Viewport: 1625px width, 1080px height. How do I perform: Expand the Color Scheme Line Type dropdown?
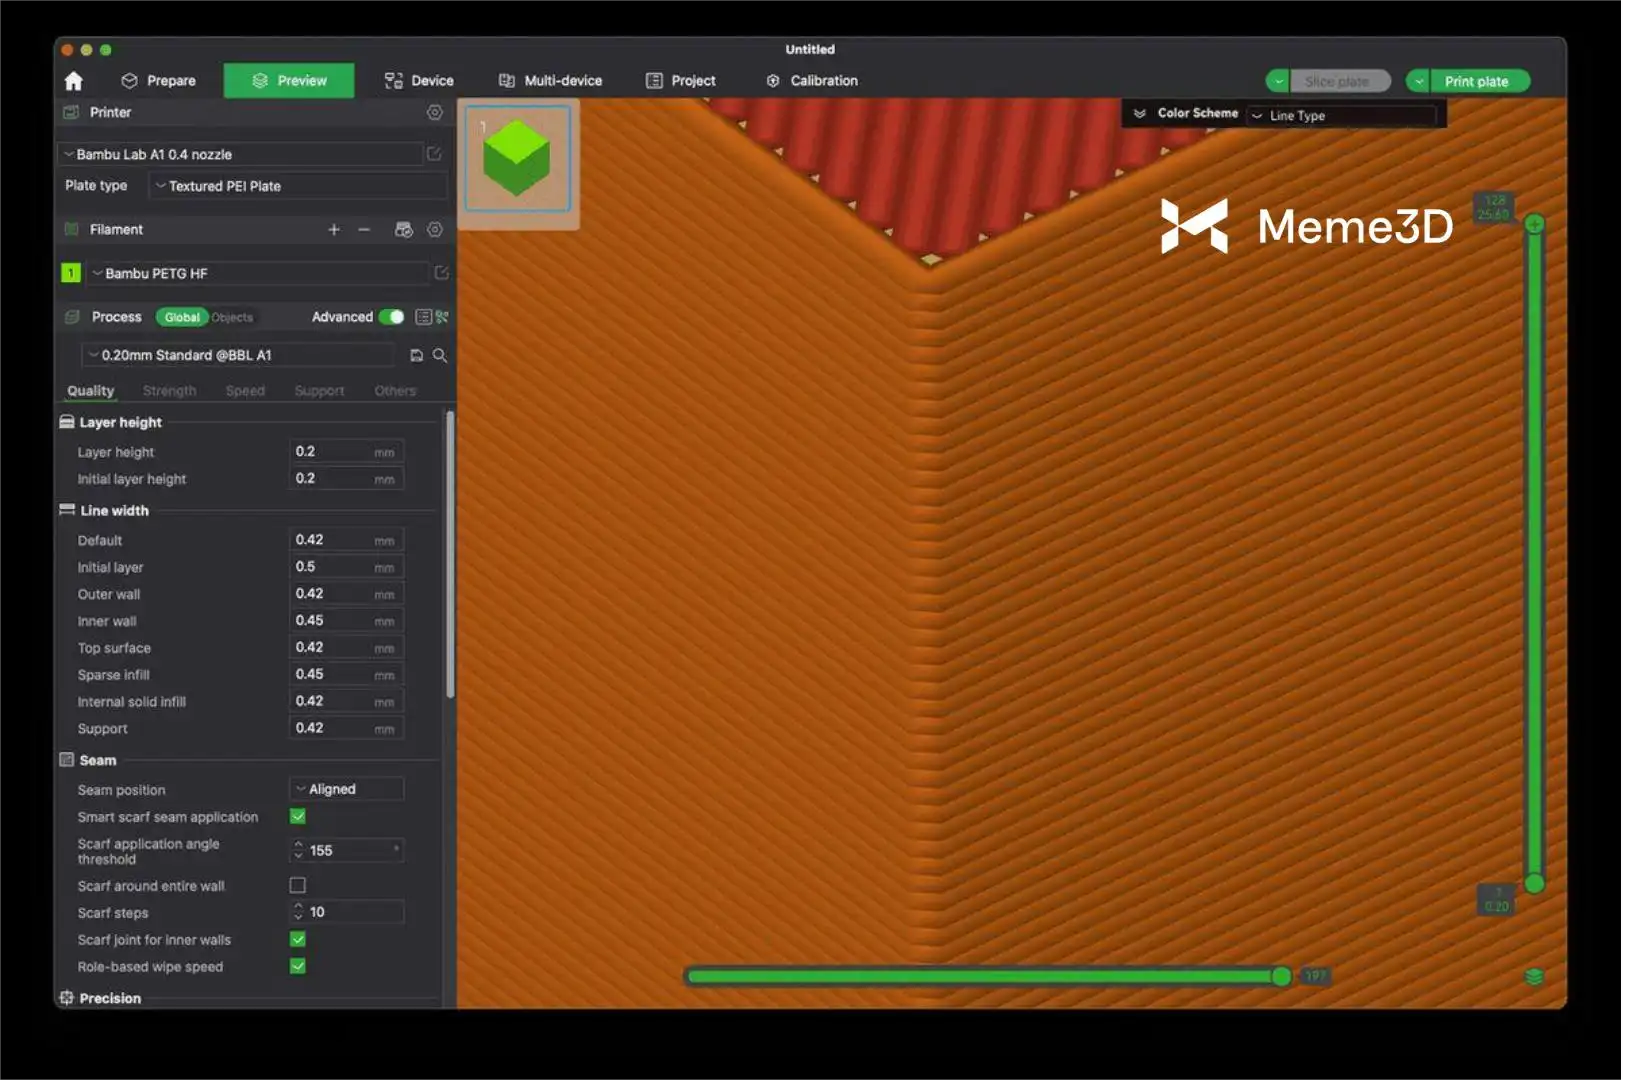(x=1341, y=116)
